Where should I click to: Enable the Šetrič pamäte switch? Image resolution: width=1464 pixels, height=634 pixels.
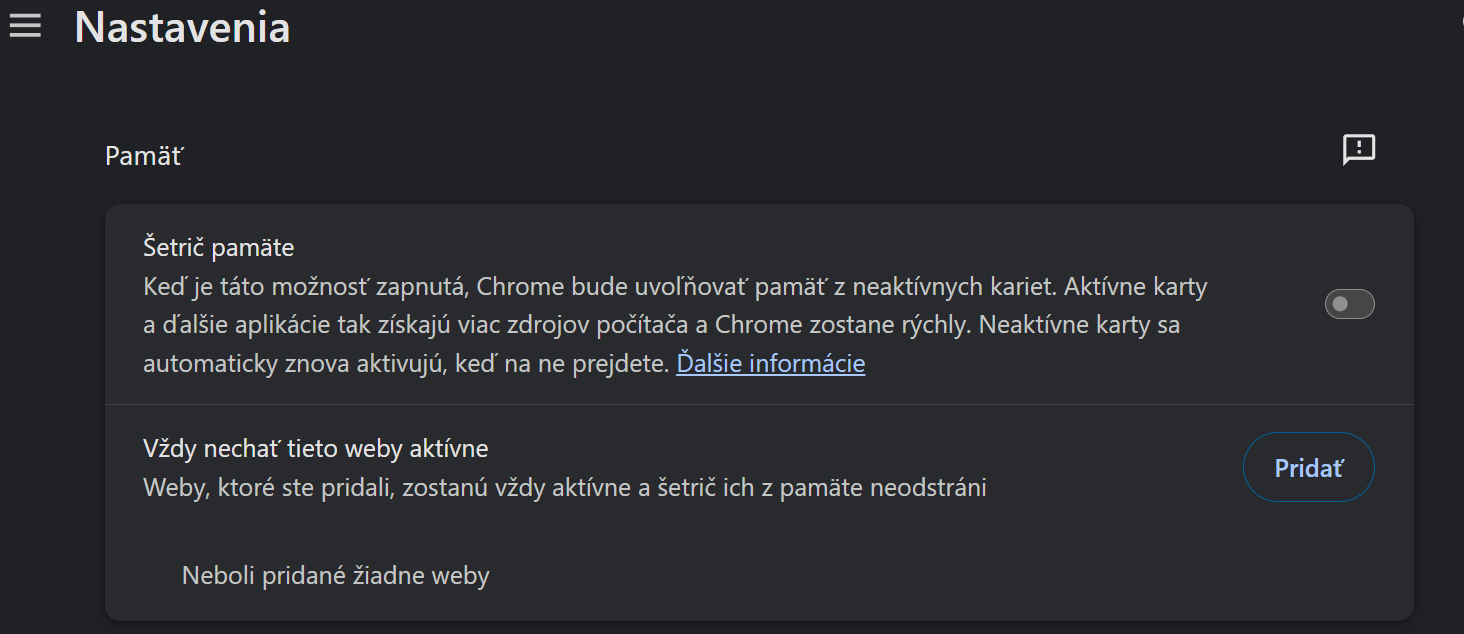1349,304
